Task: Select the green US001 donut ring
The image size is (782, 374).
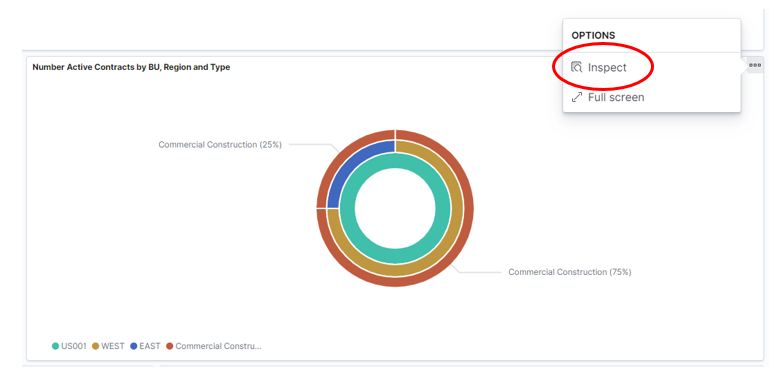Action: pyautogui.click(x=395, y=255)
